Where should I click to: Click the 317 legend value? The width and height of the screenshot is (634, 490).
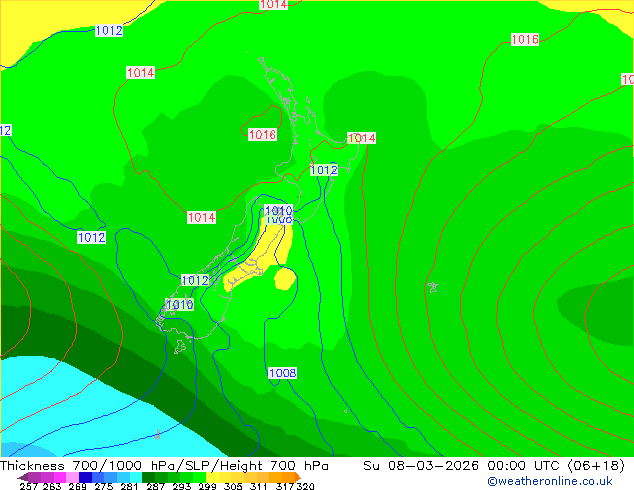coord(285,486)
